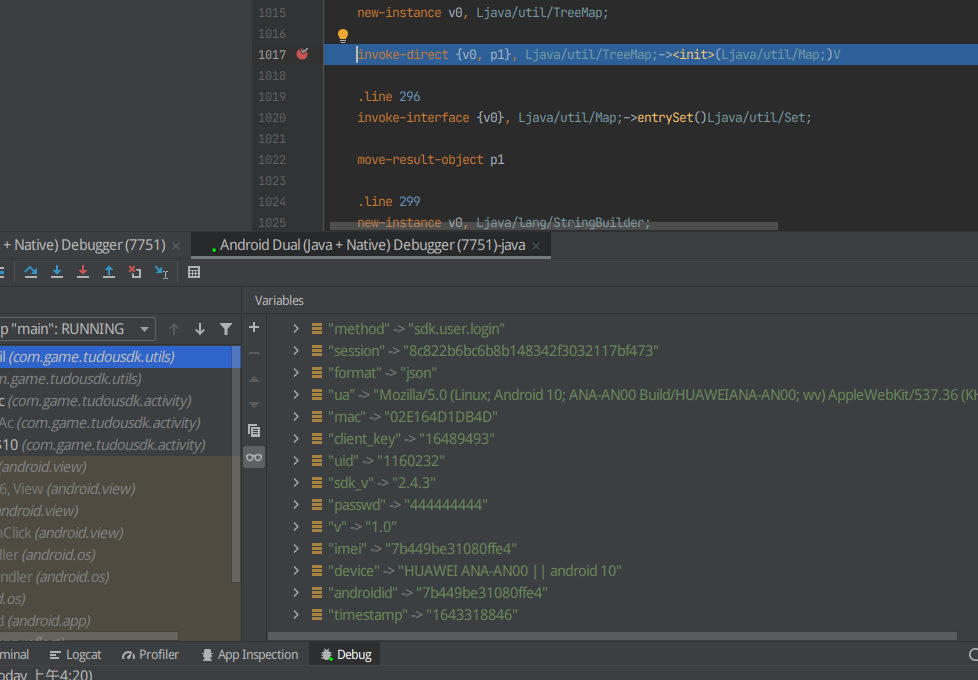Click the ".line 296" code line
This screenshot has width=978, height=680.
[x=389, y=97]
